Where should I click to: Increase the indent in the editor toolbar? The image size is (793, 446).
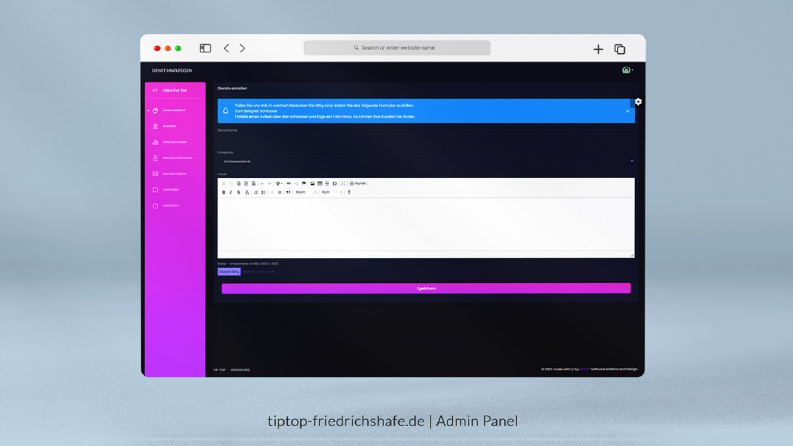click(x=280, y=192)
